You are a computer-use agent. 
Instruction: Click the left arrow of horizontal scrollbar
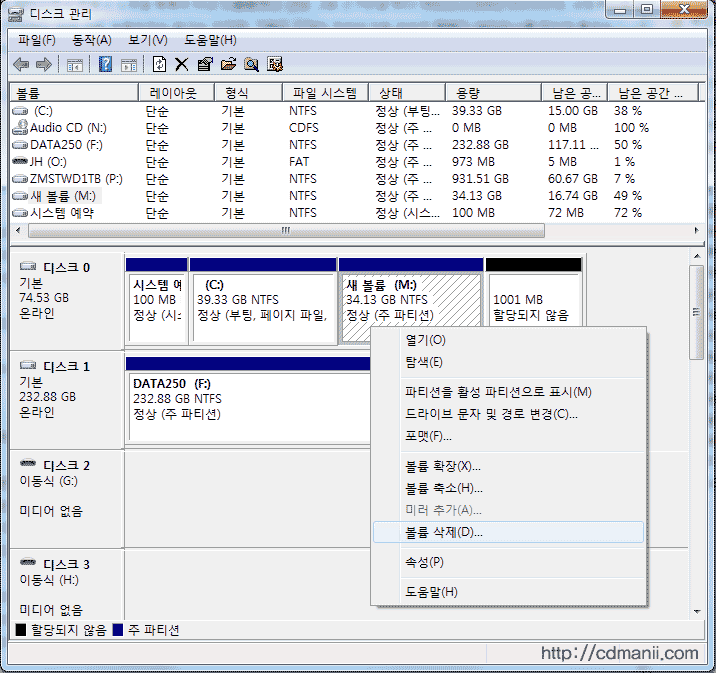tap(18, 231)
